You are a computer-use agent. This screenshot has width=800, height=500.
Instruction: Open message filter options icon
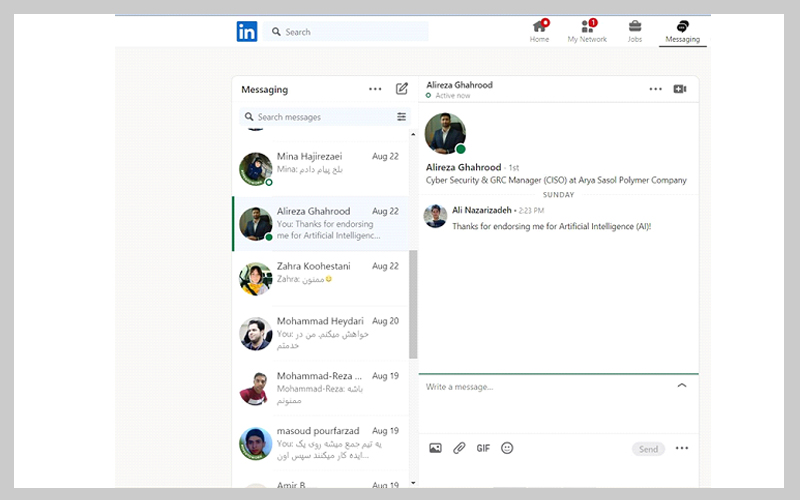401,117
